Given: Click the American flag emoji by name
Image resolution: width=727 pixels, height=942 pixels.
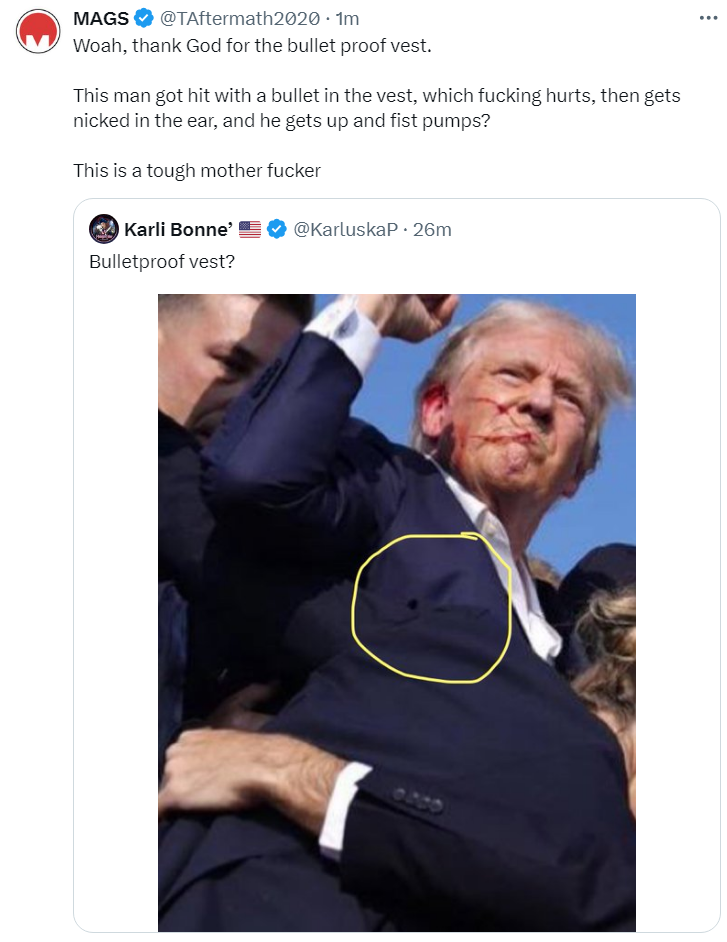Looking at the screenshot, I should (250, 229).
